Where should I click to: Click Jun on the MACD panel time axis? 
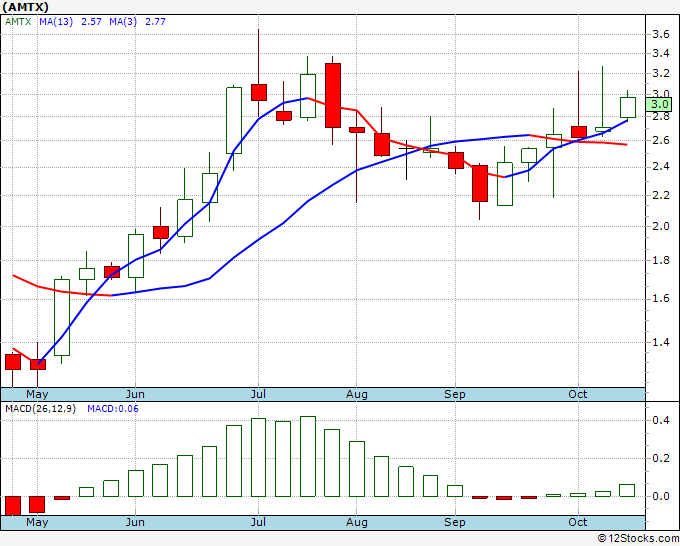135,523
